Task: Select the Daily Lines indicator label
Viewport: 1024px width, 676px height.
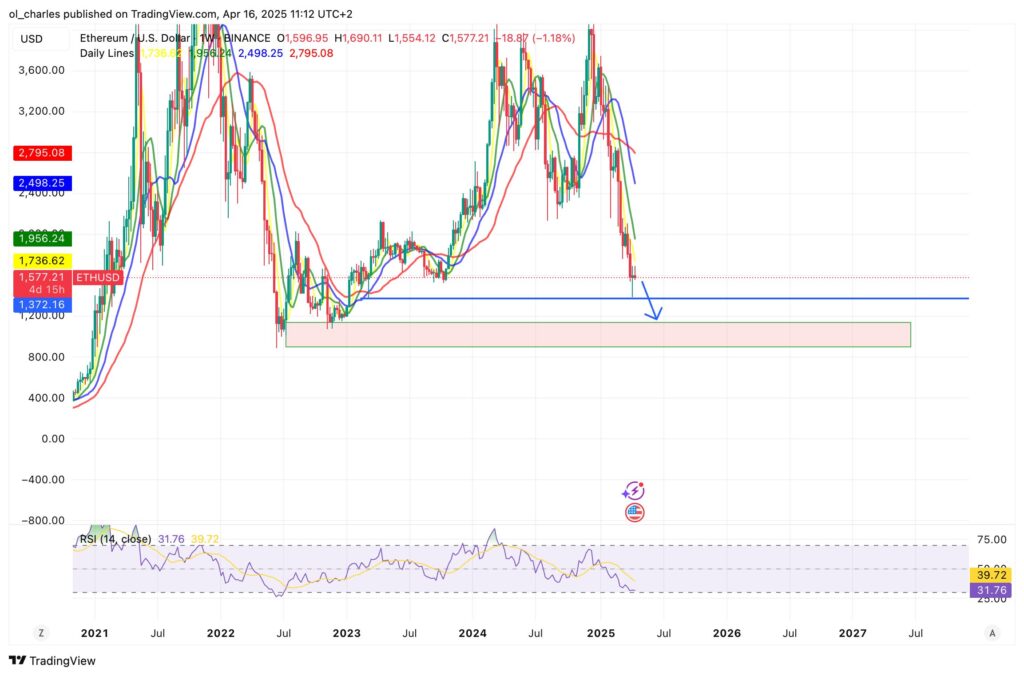Action: point(106,54)
